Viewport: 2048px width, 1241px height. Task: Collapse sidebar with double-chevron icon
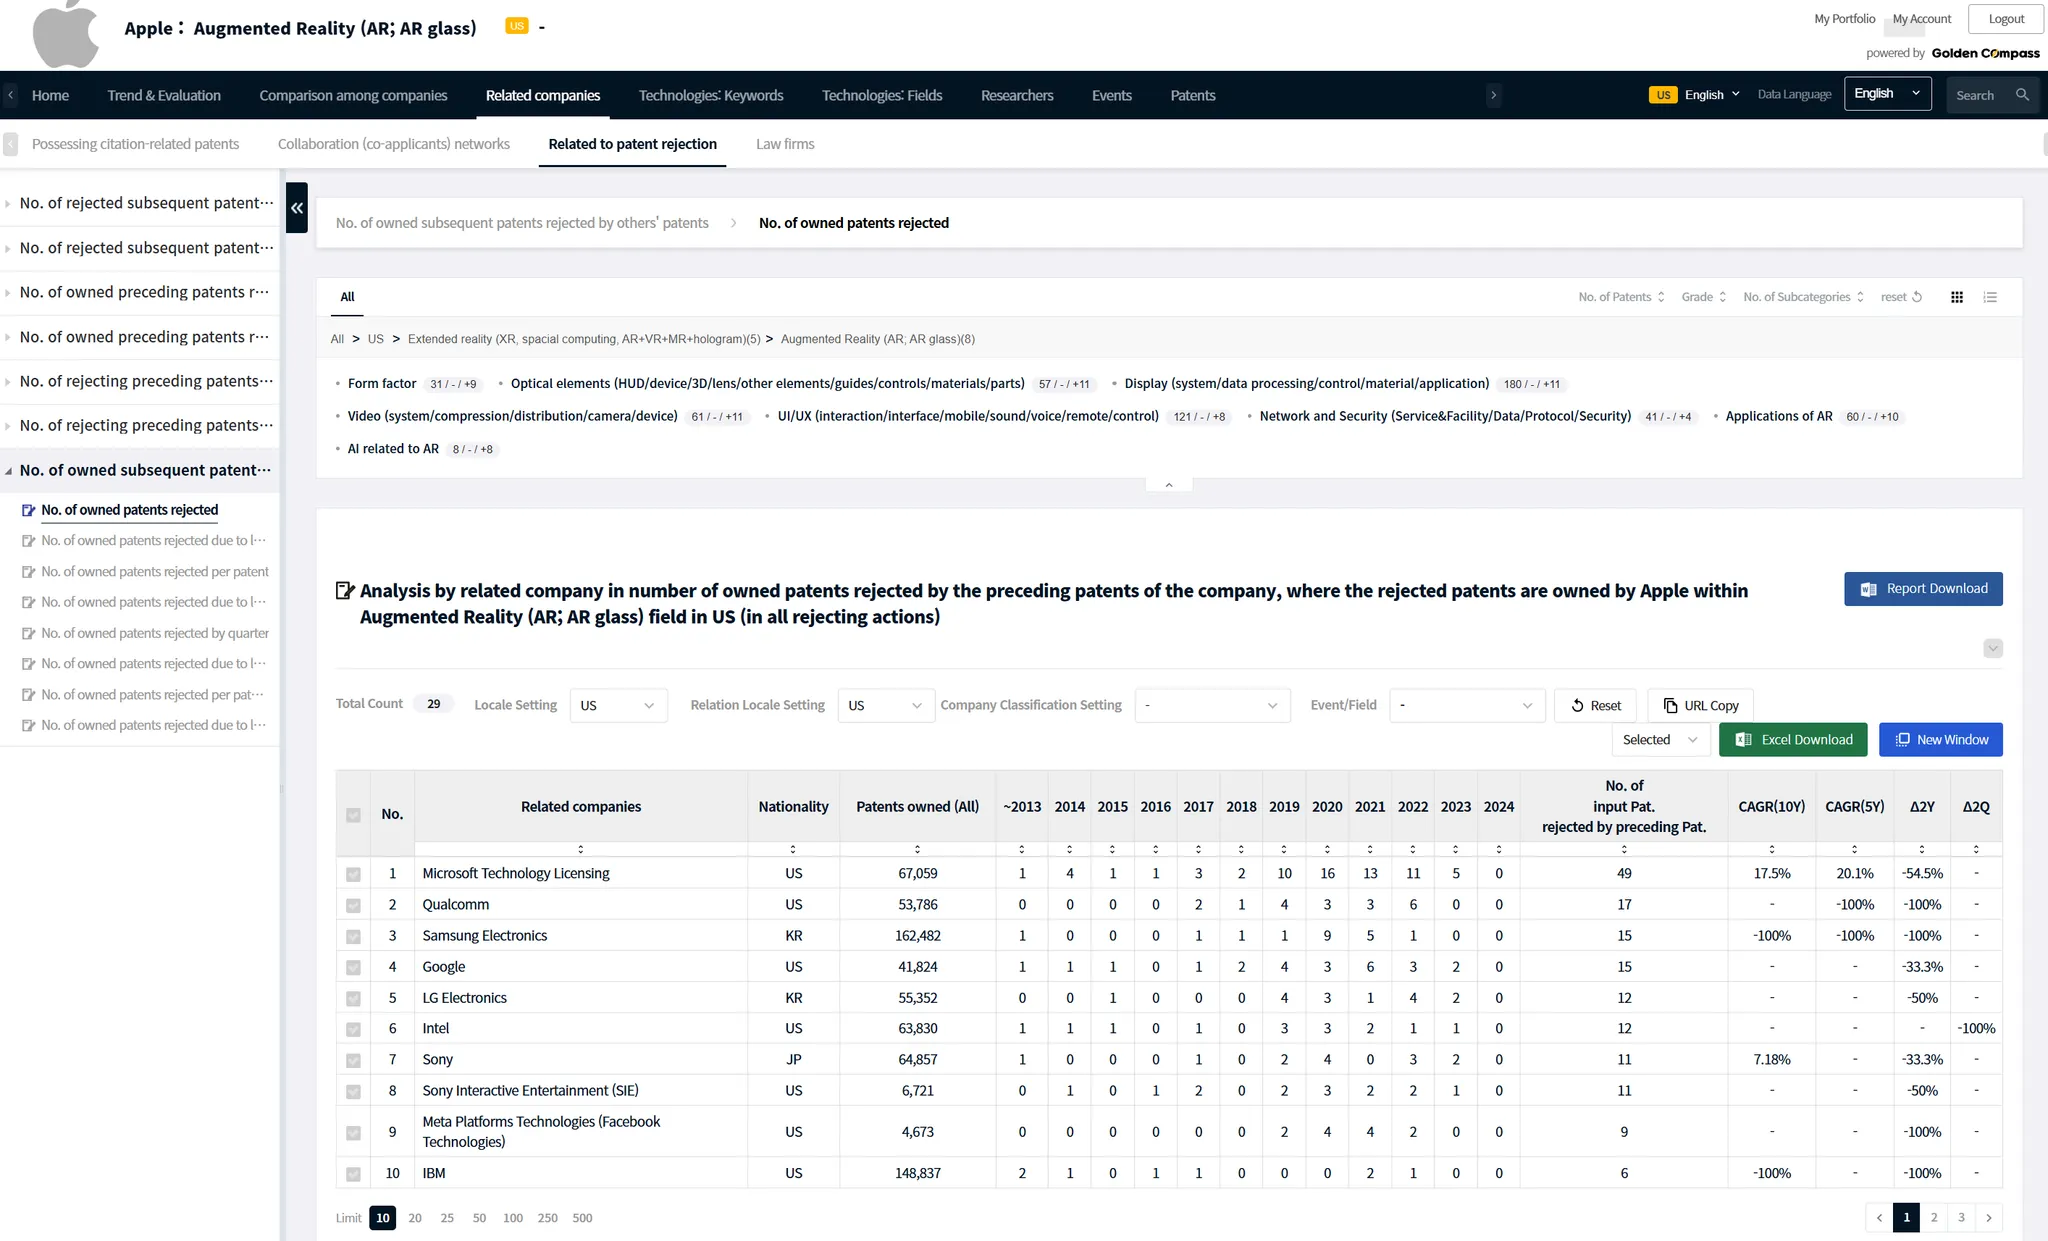pos(297,208)
